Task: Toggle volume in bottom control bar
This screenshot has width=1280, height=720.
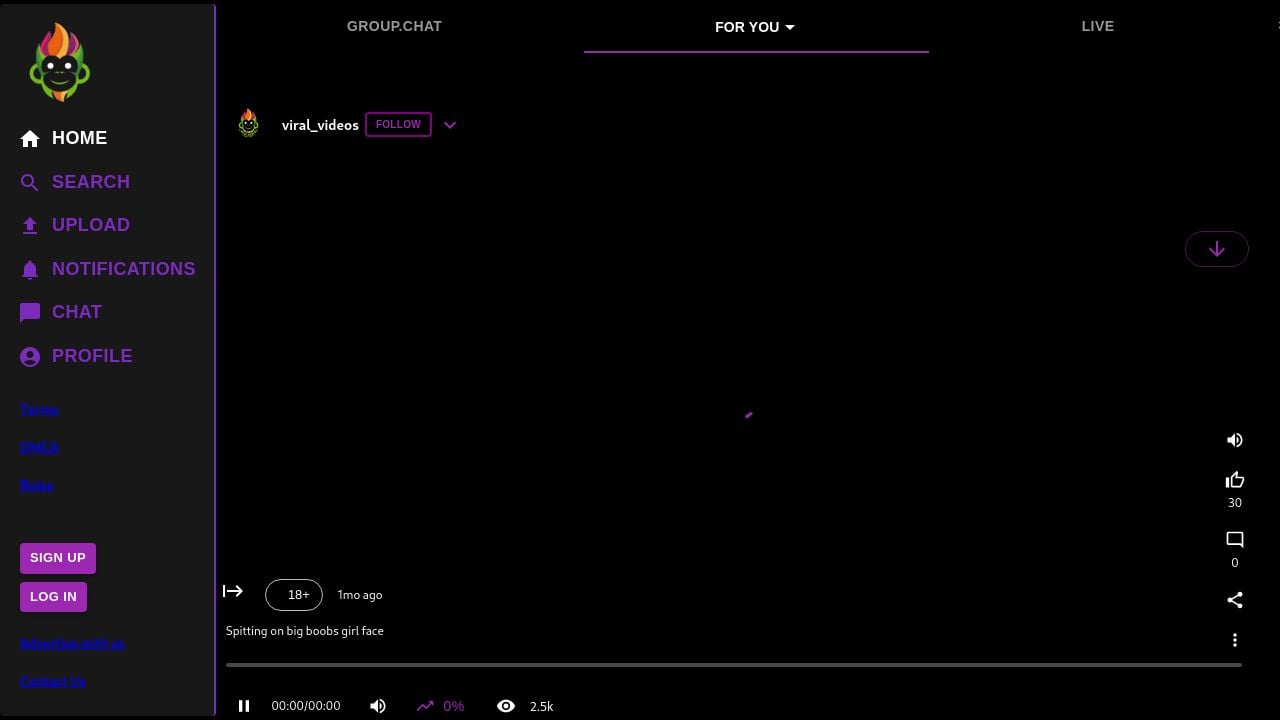Action: 378,706
